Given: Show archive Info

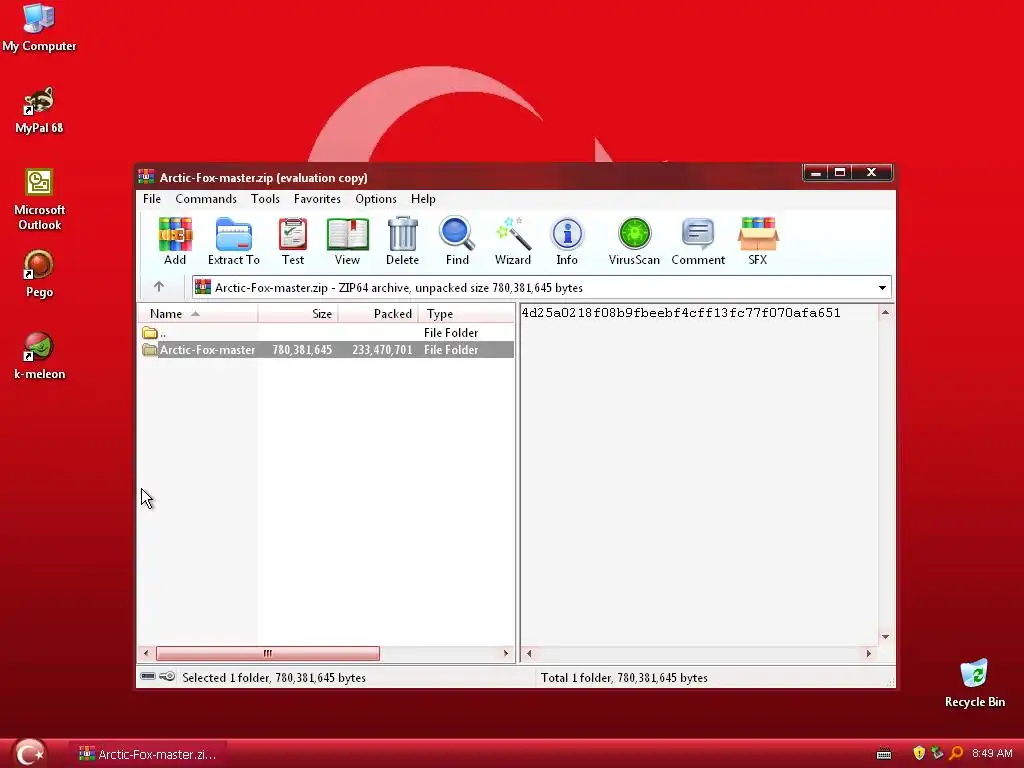Looking at the screenshot, I should tap(567, 241).
